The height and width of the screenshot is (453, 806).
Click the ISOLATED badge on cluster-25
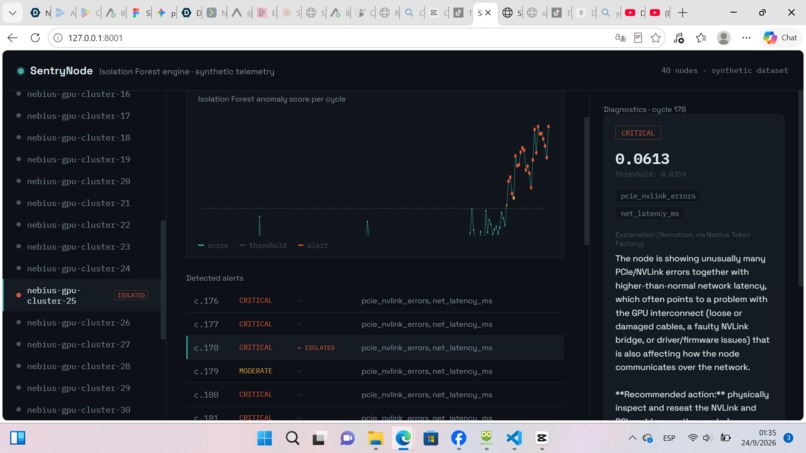[x=131, y=295]
